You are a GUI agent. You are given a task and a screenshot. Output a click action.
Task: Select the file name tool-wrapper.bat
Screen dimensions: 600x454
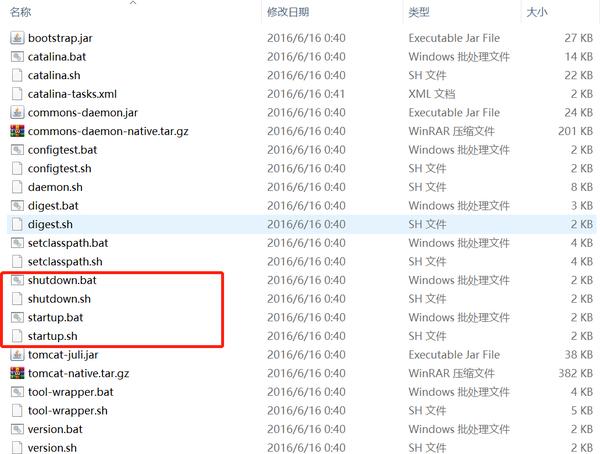pos(71,392)
